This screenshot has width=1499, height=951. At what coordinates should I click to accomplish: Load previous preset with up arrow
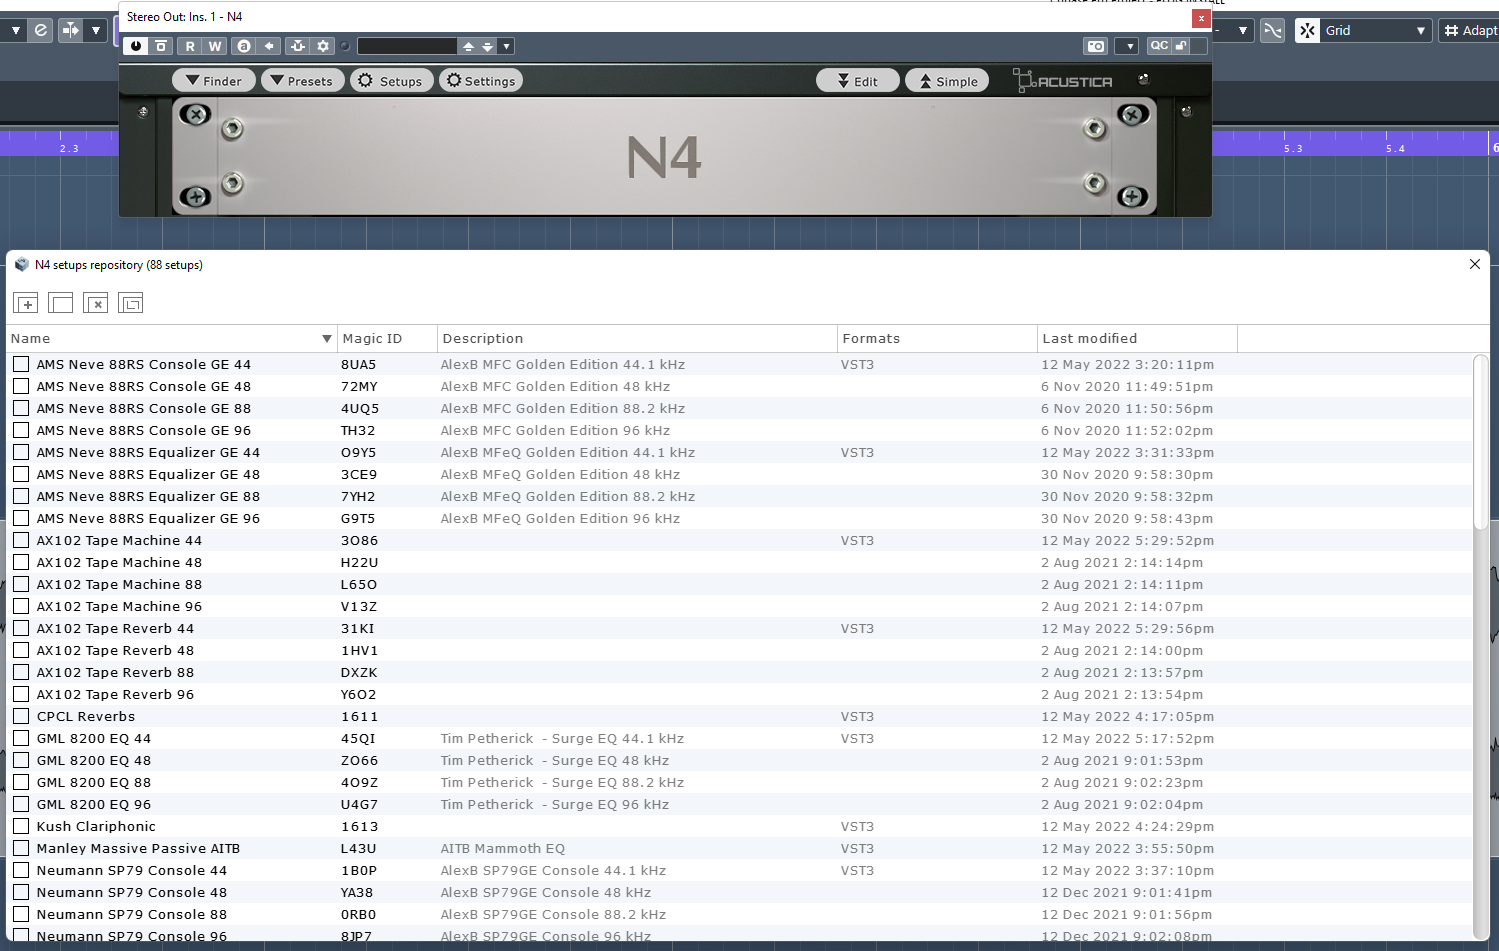468,46
